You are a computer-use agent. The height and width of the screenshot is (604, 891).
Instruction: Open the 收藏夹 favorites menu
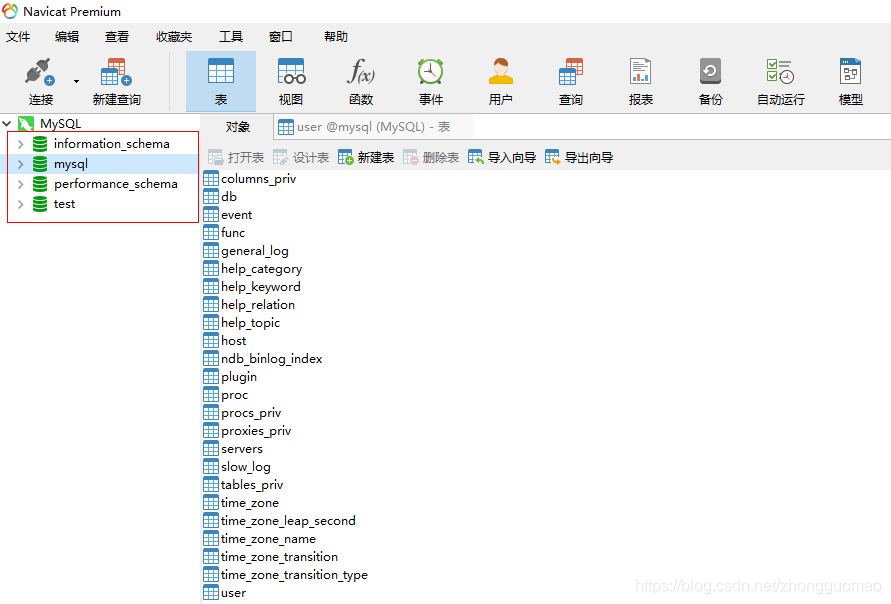point(174,37)
